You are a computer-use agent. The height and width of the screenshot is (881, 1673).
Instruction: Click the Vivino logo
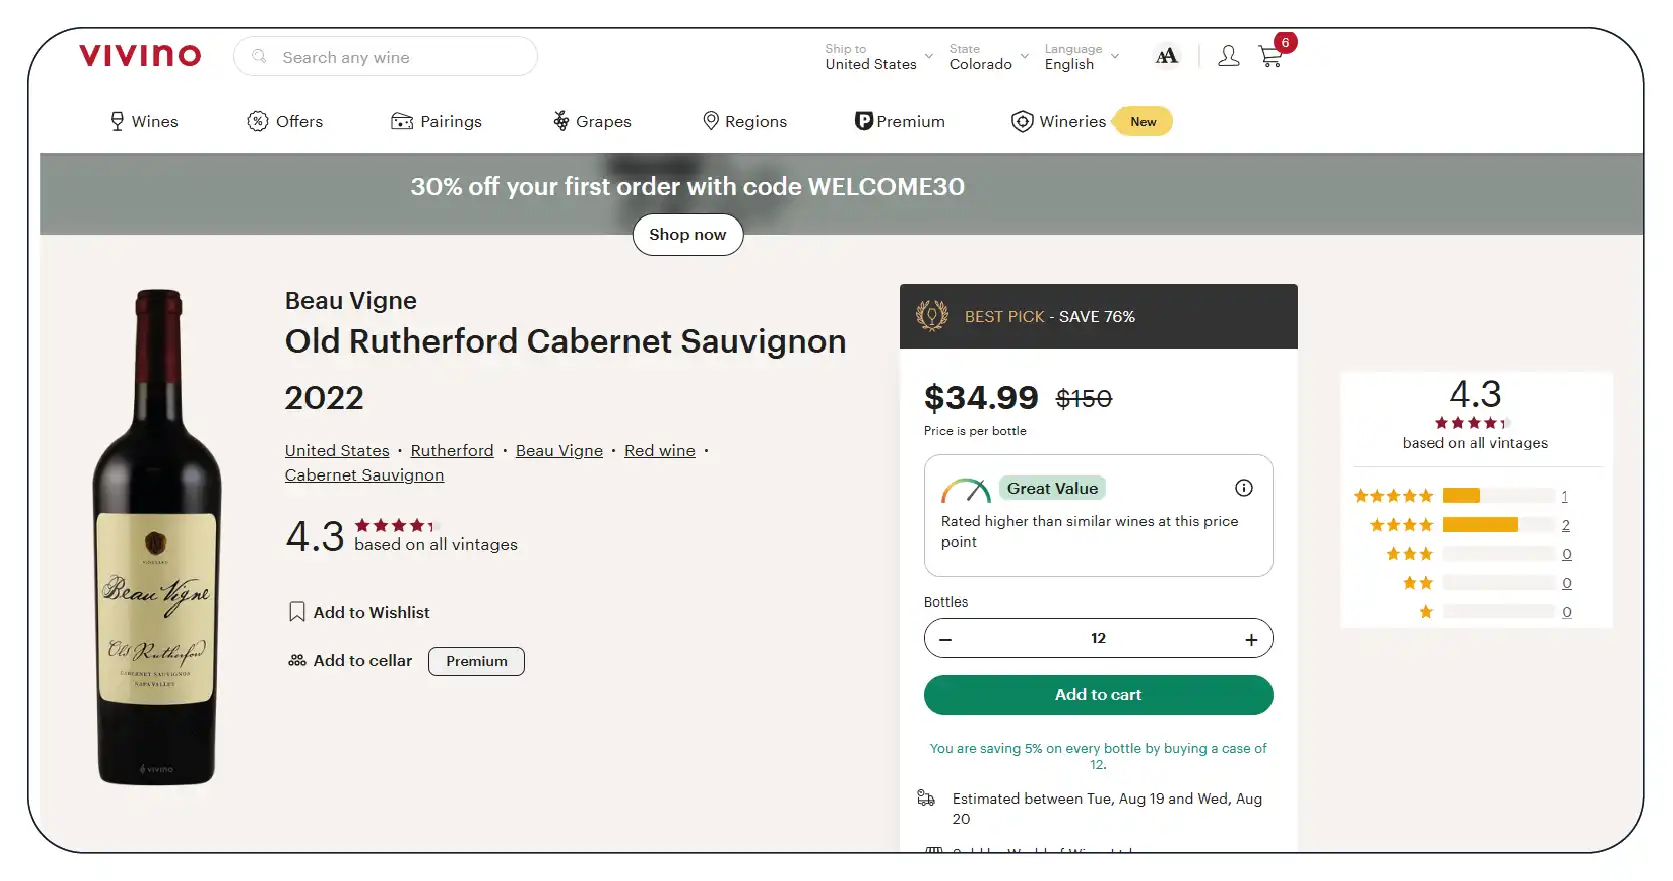140,56
